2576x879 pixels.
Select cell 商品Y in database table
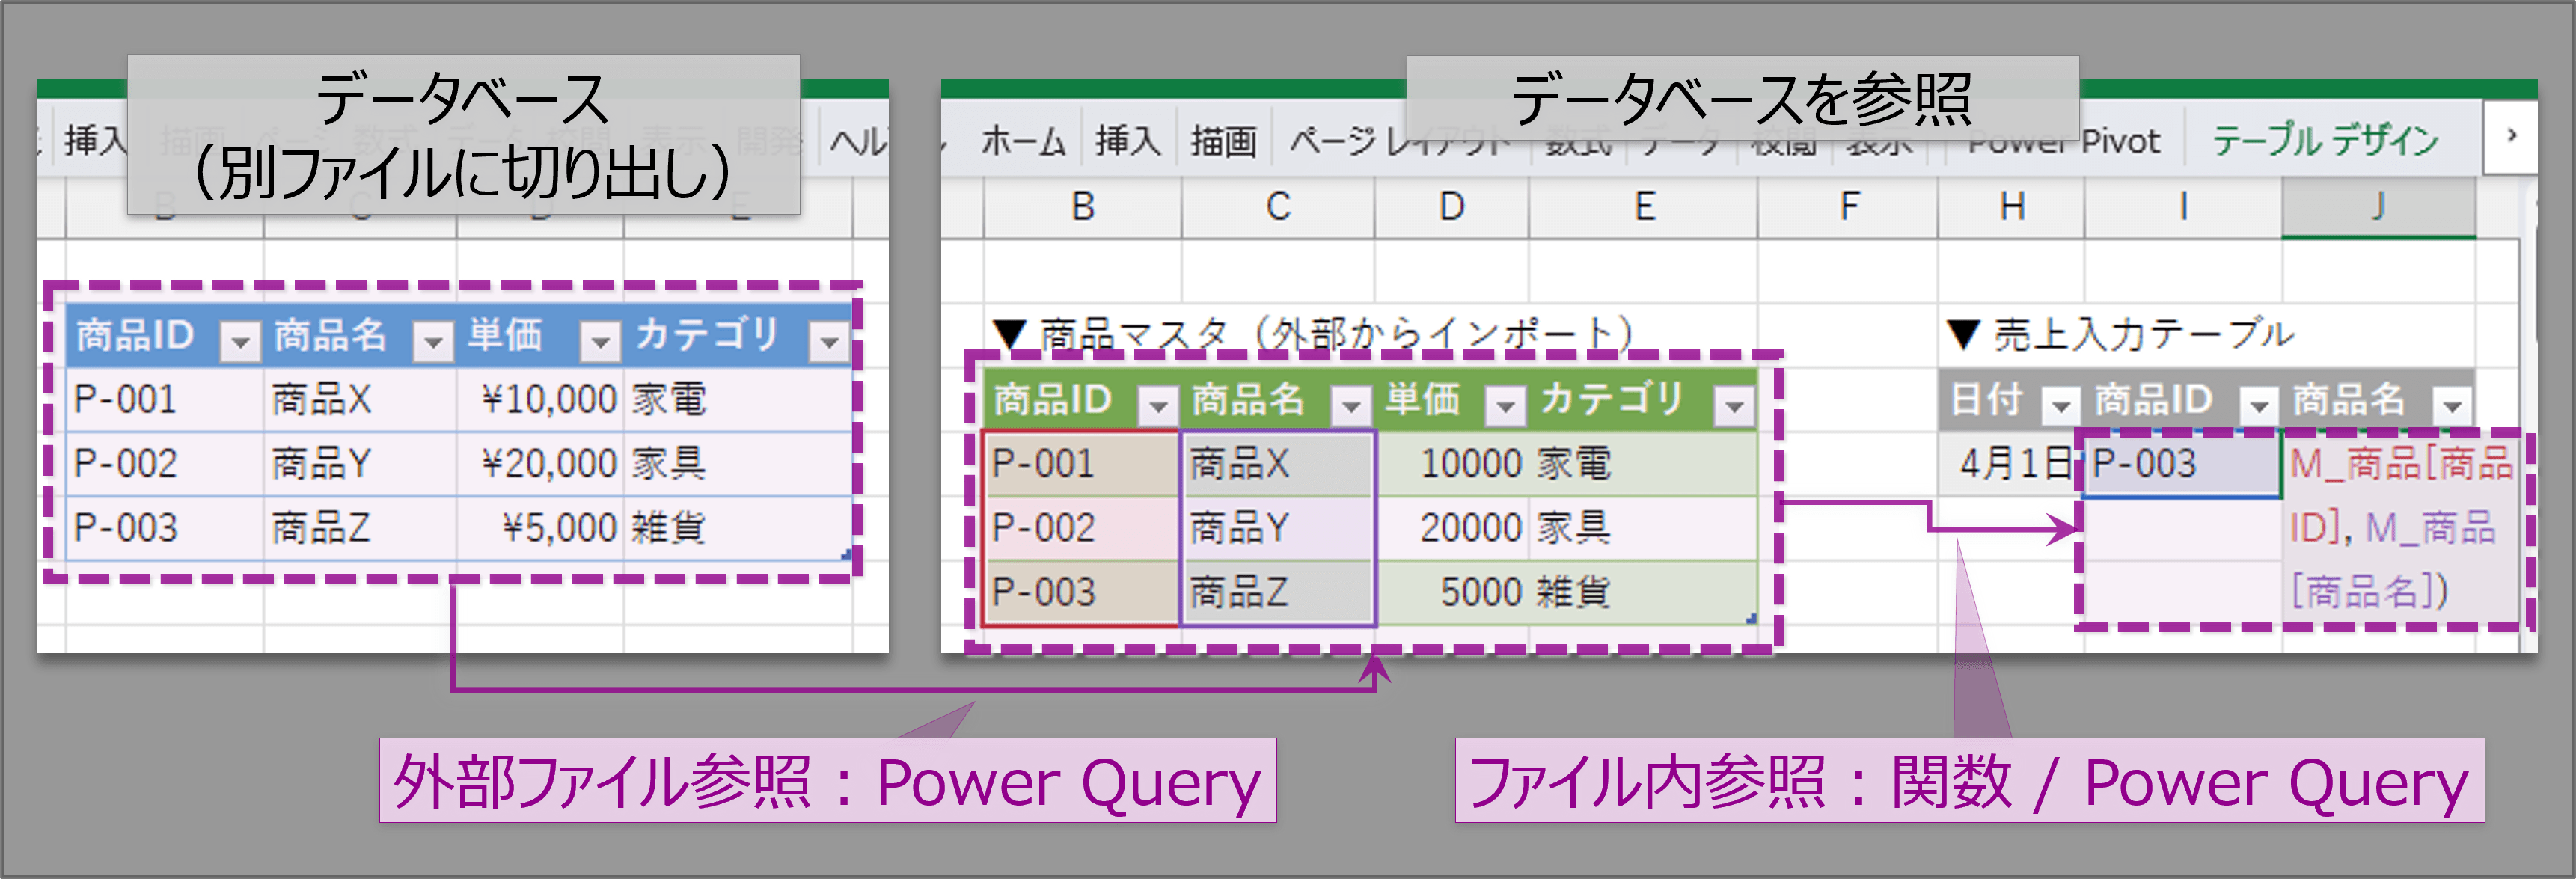tap(361, 464)
